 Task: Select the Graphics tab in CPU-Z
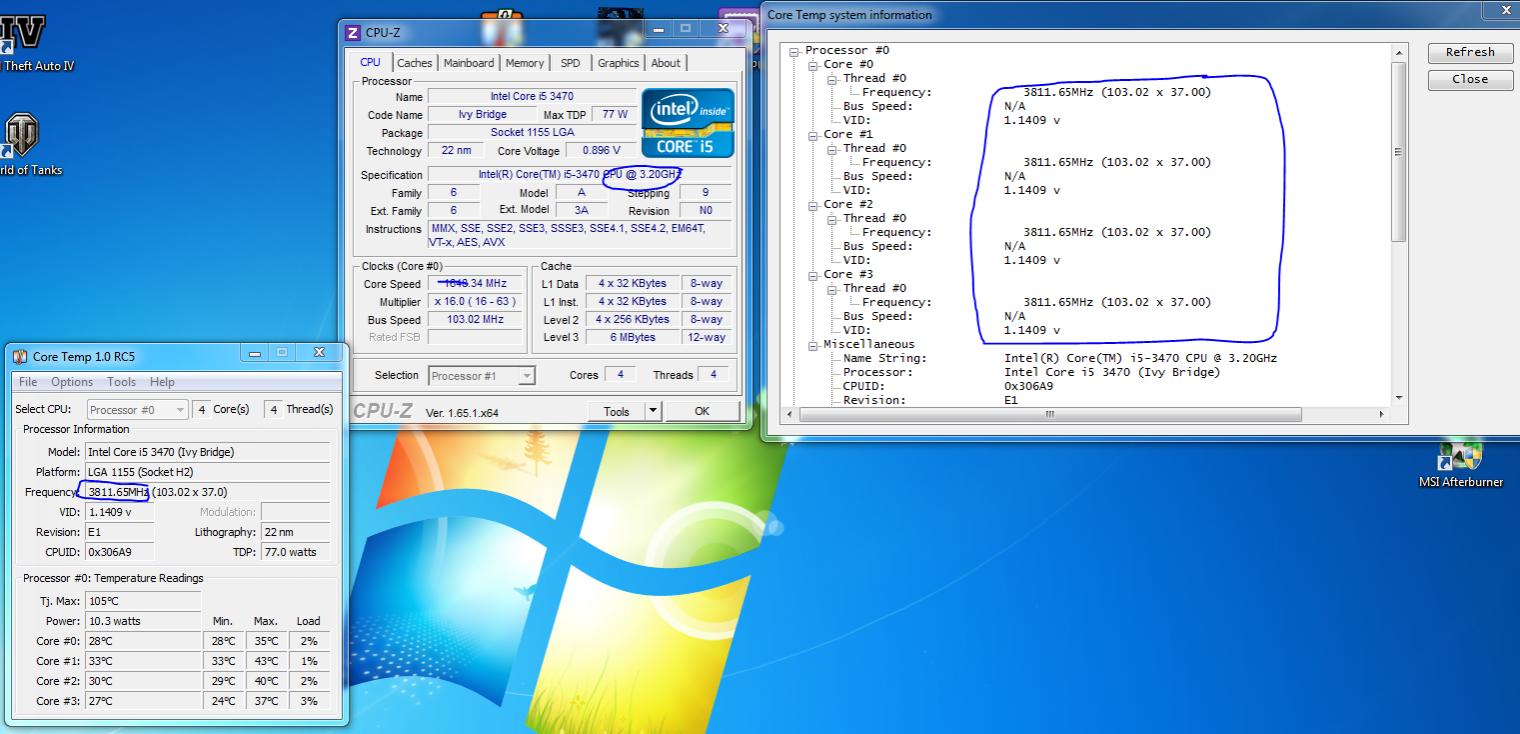tap(618, 63)
